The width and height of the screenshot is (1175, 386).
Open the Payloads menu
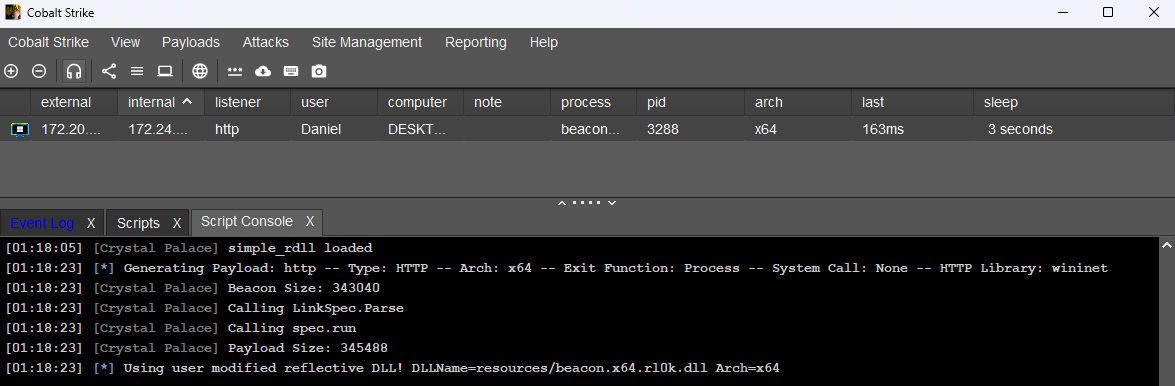tap(191, 43)
